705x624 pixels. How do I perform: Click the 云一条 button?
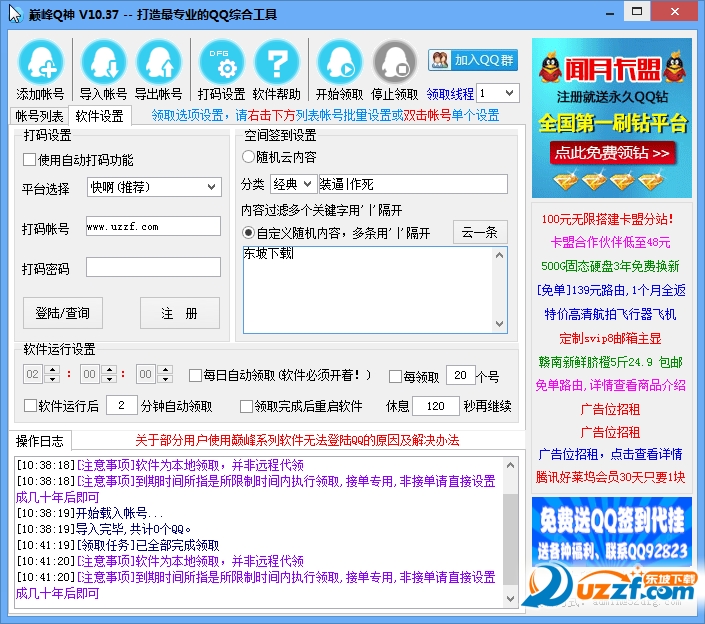pos(480,232)
